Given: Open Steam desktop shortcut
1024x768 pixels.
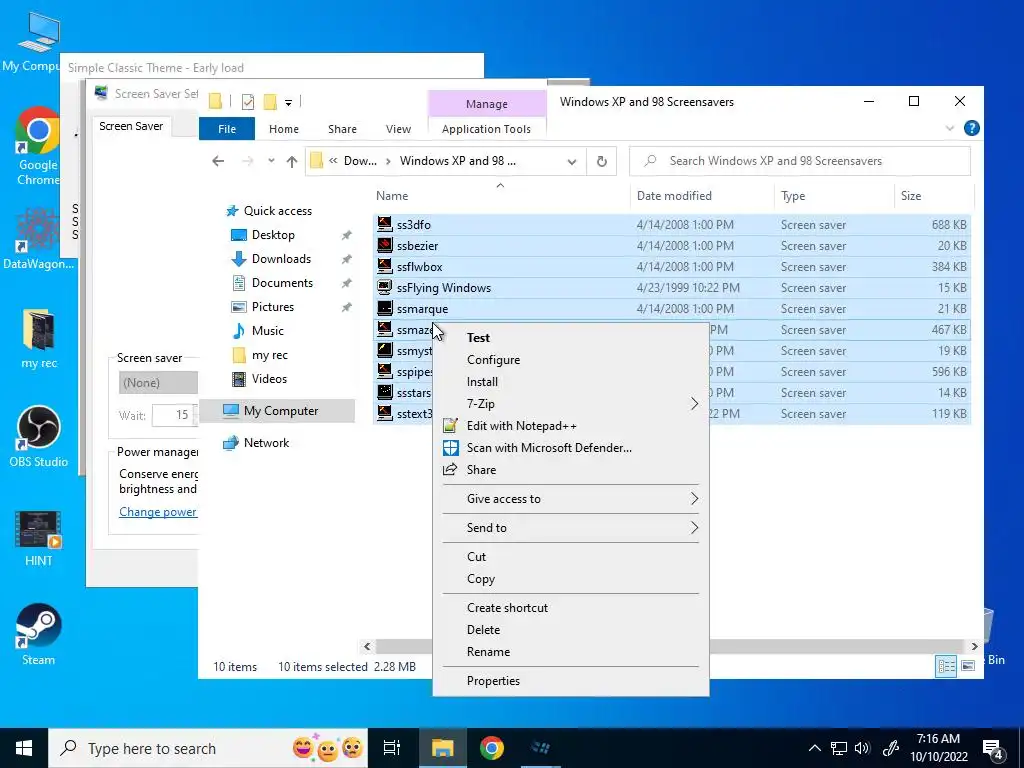Looking at the screenshot, I should pyautogui.click(x=38, y=634).
